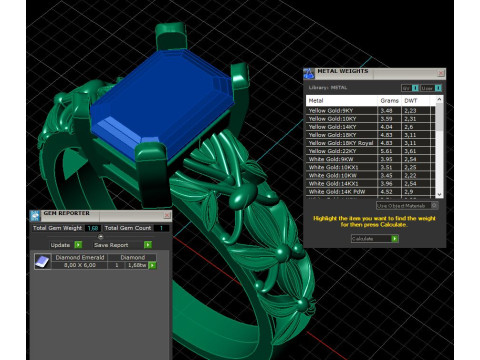Click the green Calculate arrow icon
Screen dimensions: 480x360
[x=395, y=239]
